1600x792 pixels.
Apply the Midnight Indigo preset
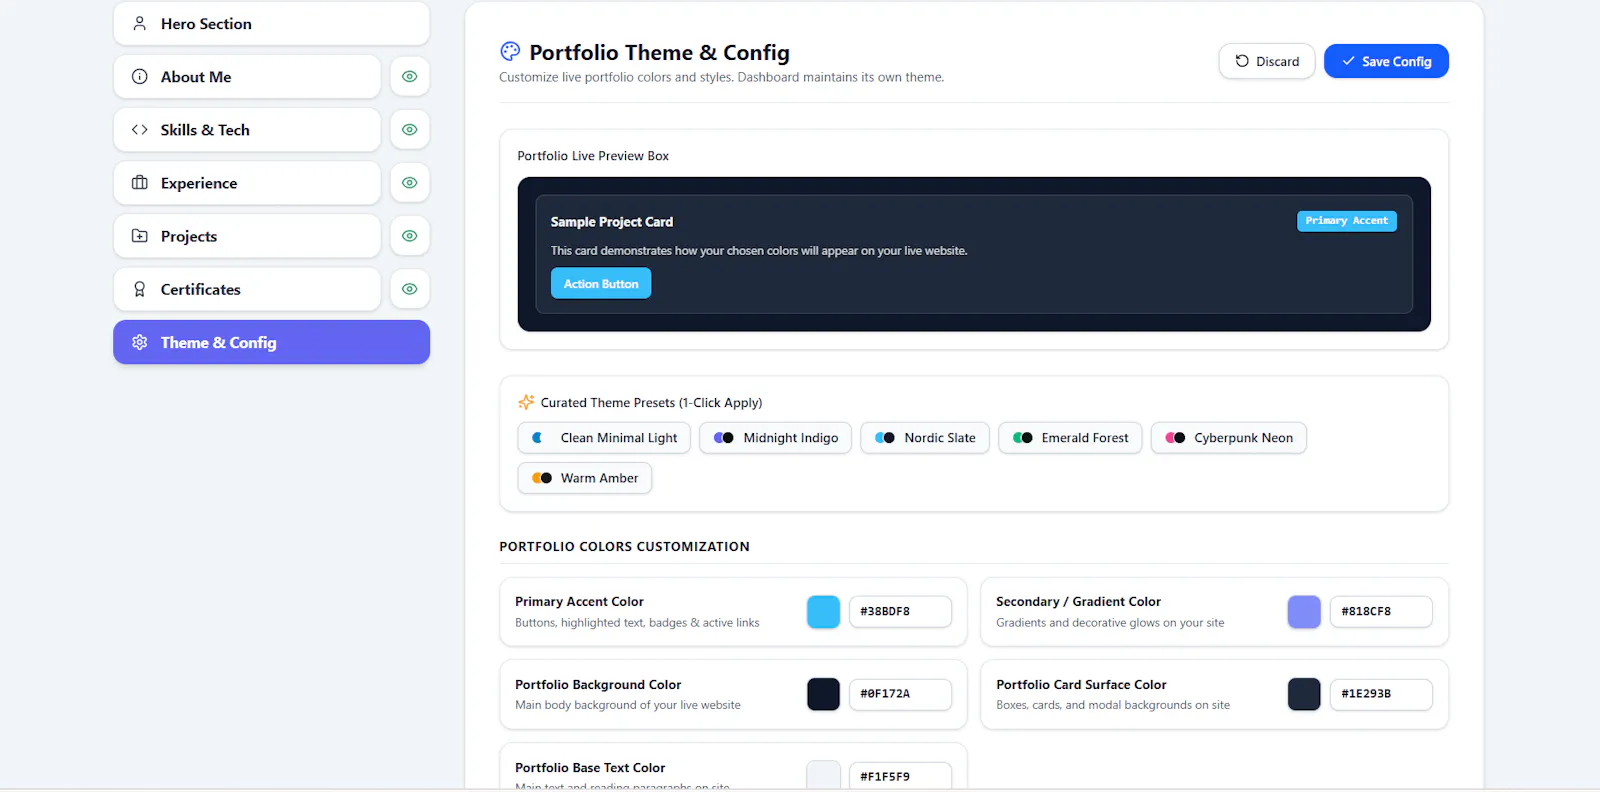[x=776, y=437]
